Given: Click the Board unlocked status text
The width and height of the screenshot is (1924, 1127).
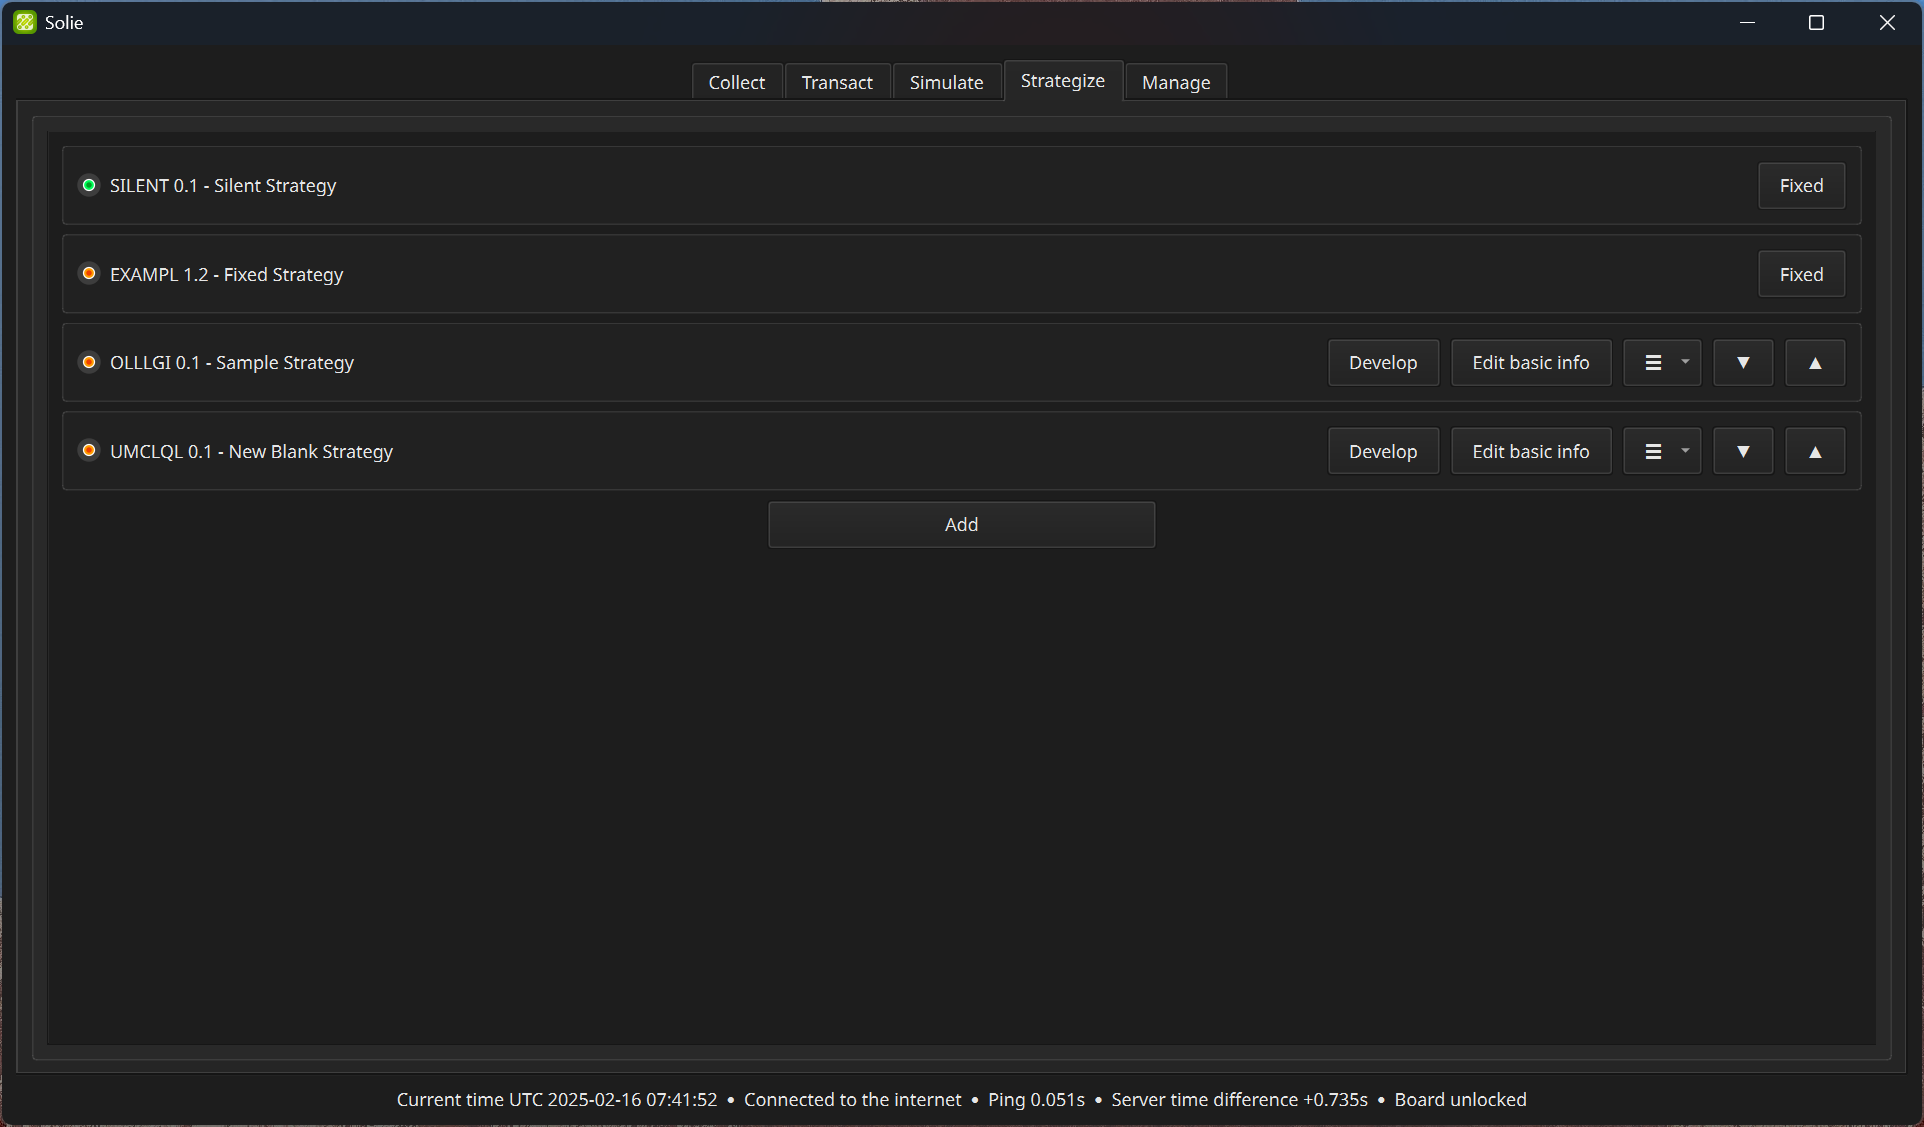Looking at the screenshot, I should pyautogui.click(x=1460, y=1100).
